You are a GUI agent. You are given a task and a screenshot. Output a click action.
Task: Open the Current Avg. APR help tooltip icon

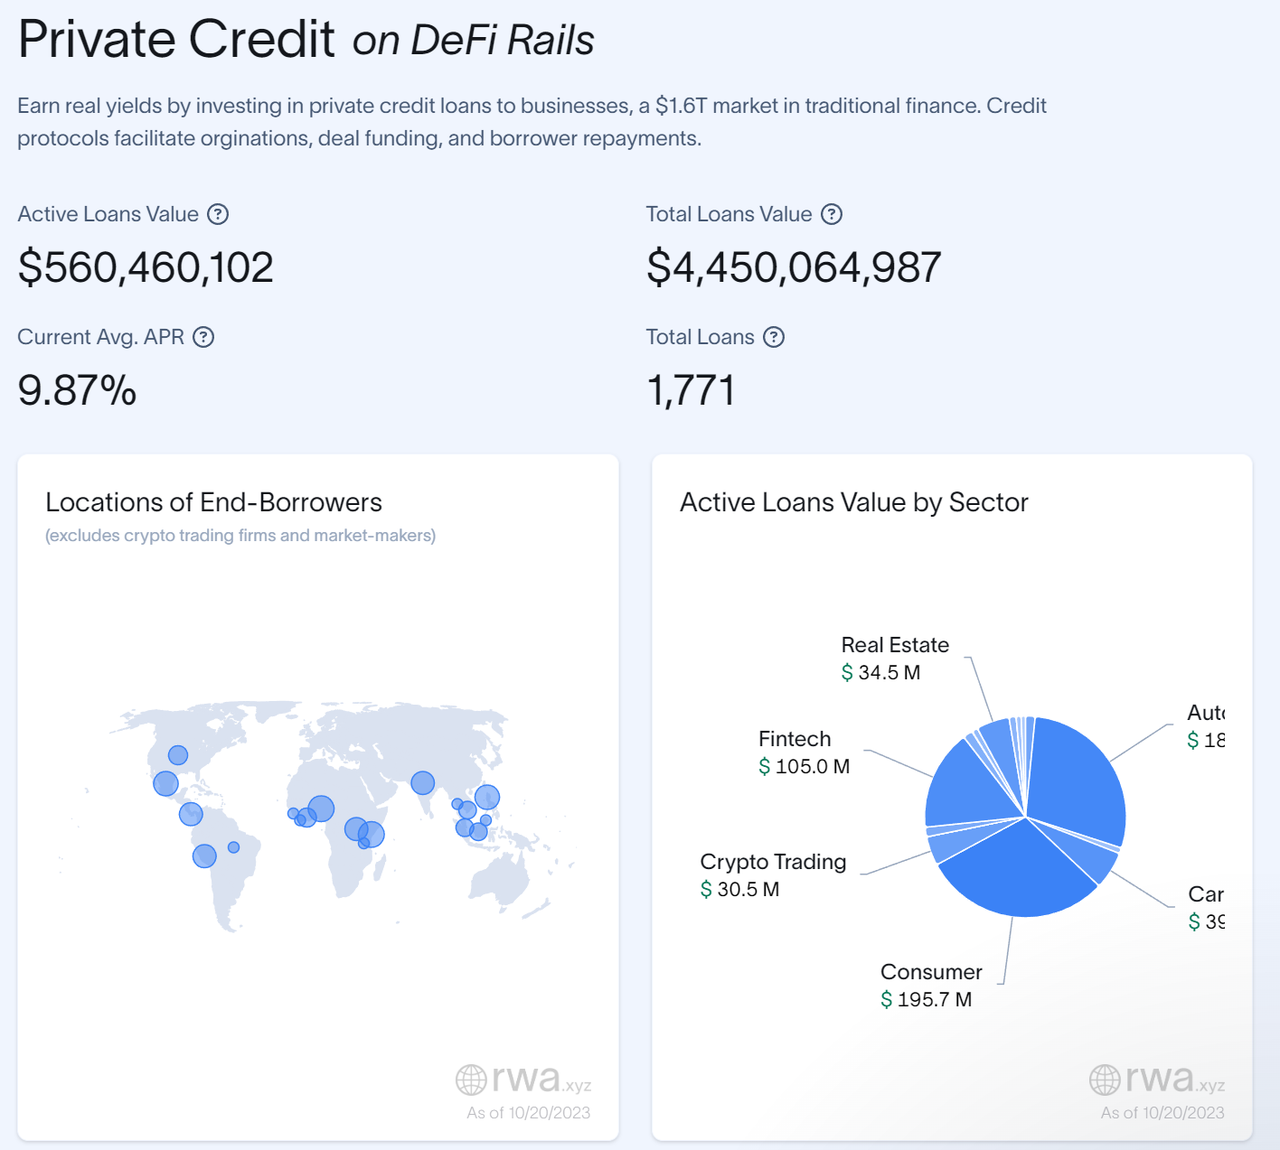(x=203, y=337)
